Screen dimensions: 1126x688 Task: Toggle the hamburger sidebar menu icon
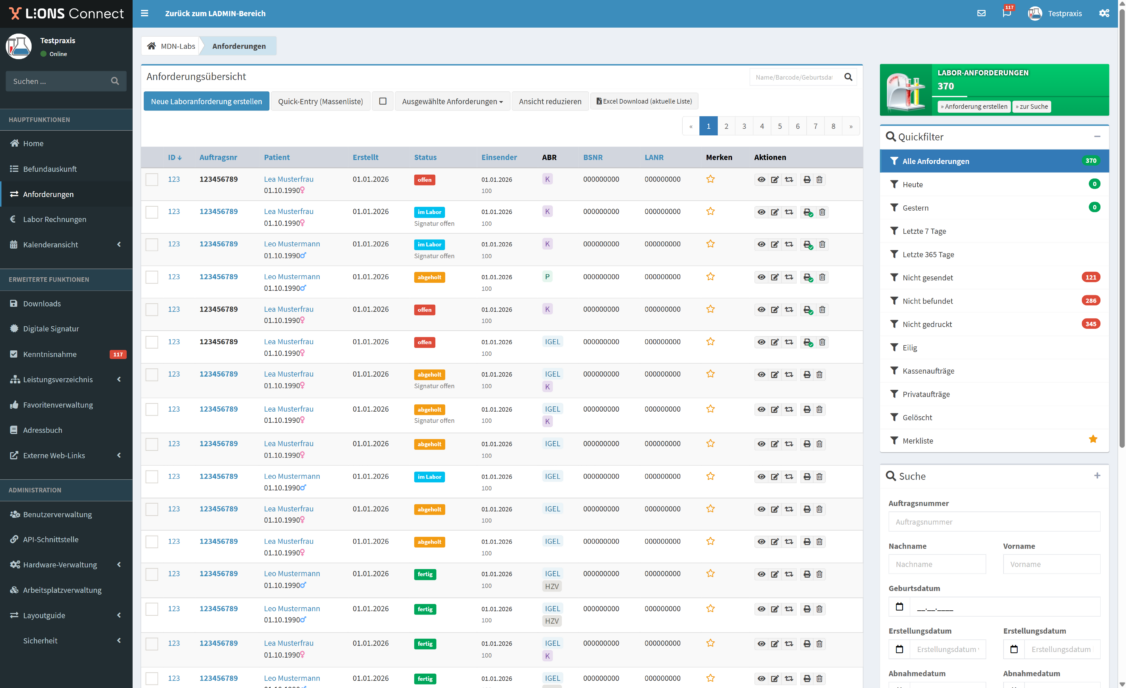144,13
